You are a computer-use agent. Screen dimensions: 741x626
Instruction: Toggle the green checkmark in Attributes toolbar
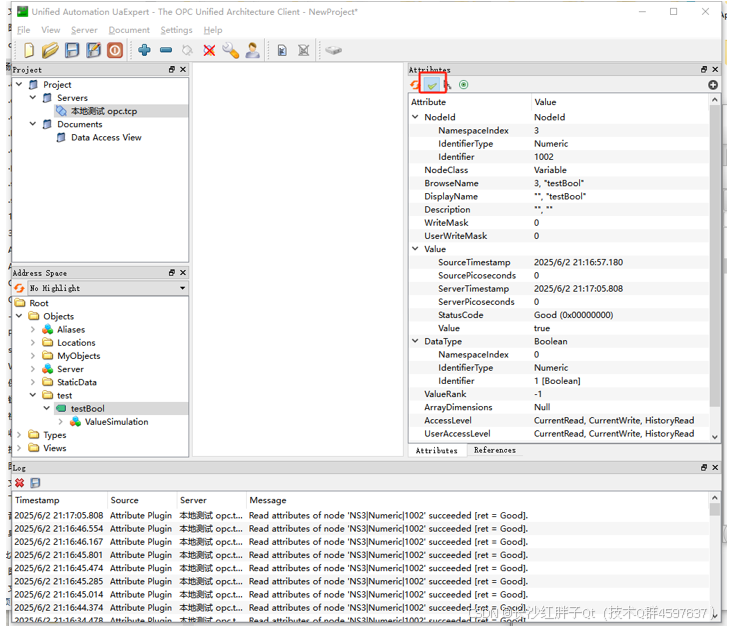433,85
